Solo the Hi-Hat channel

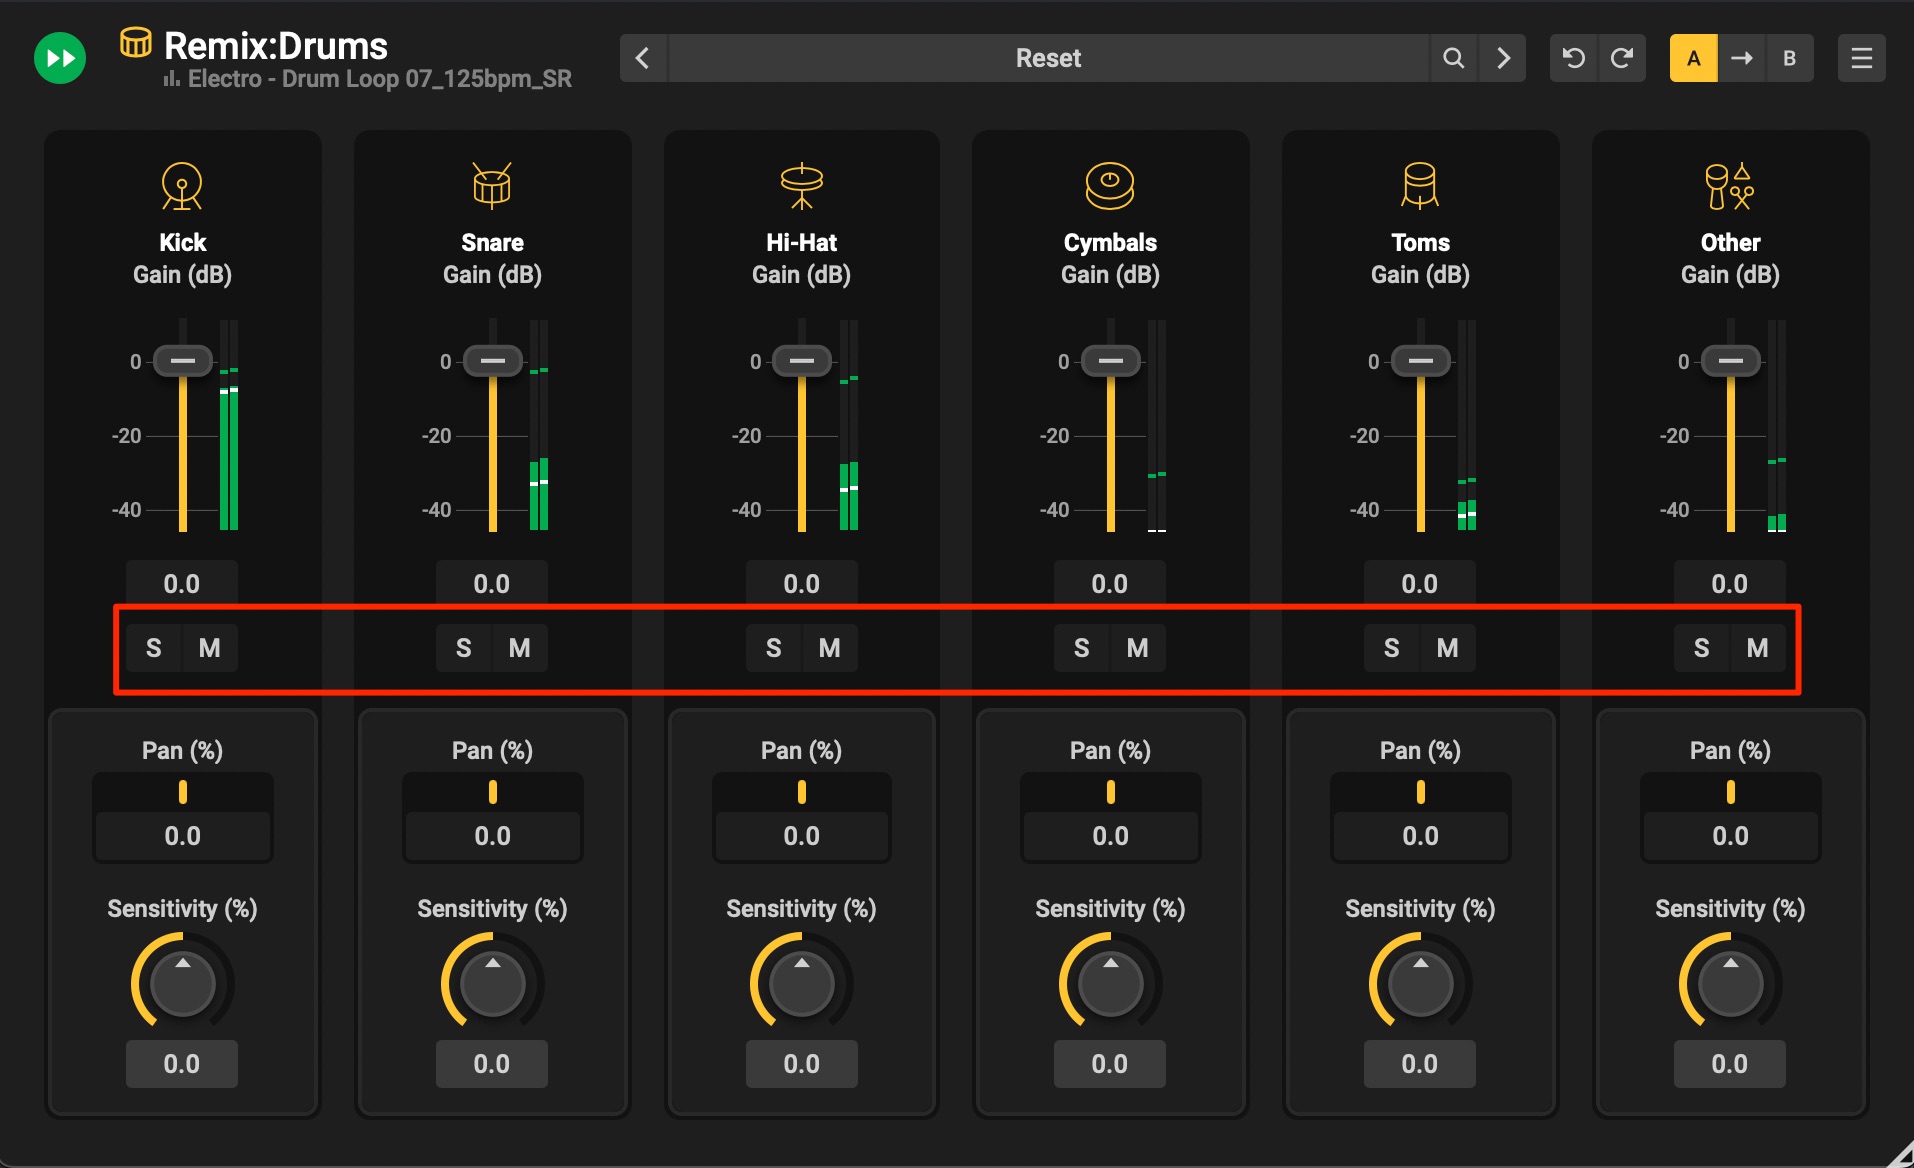(x=774, y=648)
